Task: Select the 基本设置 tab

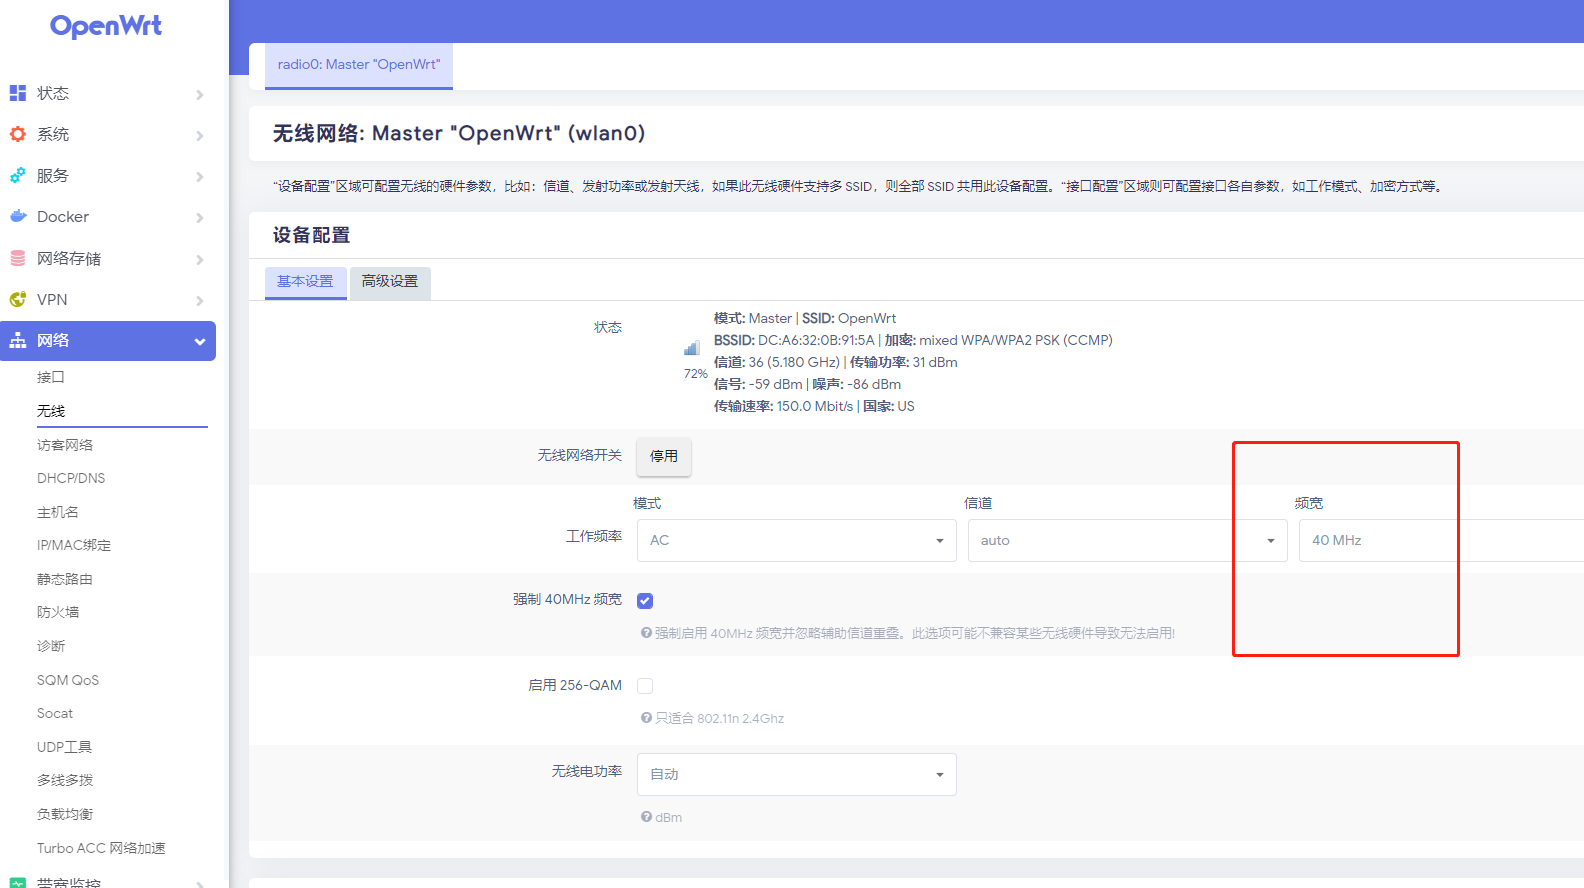Action: pos(305,282)
